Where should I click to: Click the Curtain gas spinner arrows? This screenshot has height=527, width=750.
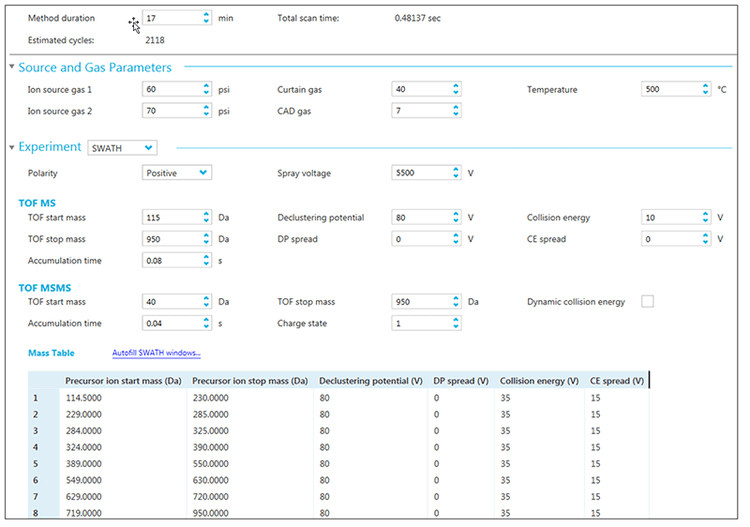(x=455, y=89)
